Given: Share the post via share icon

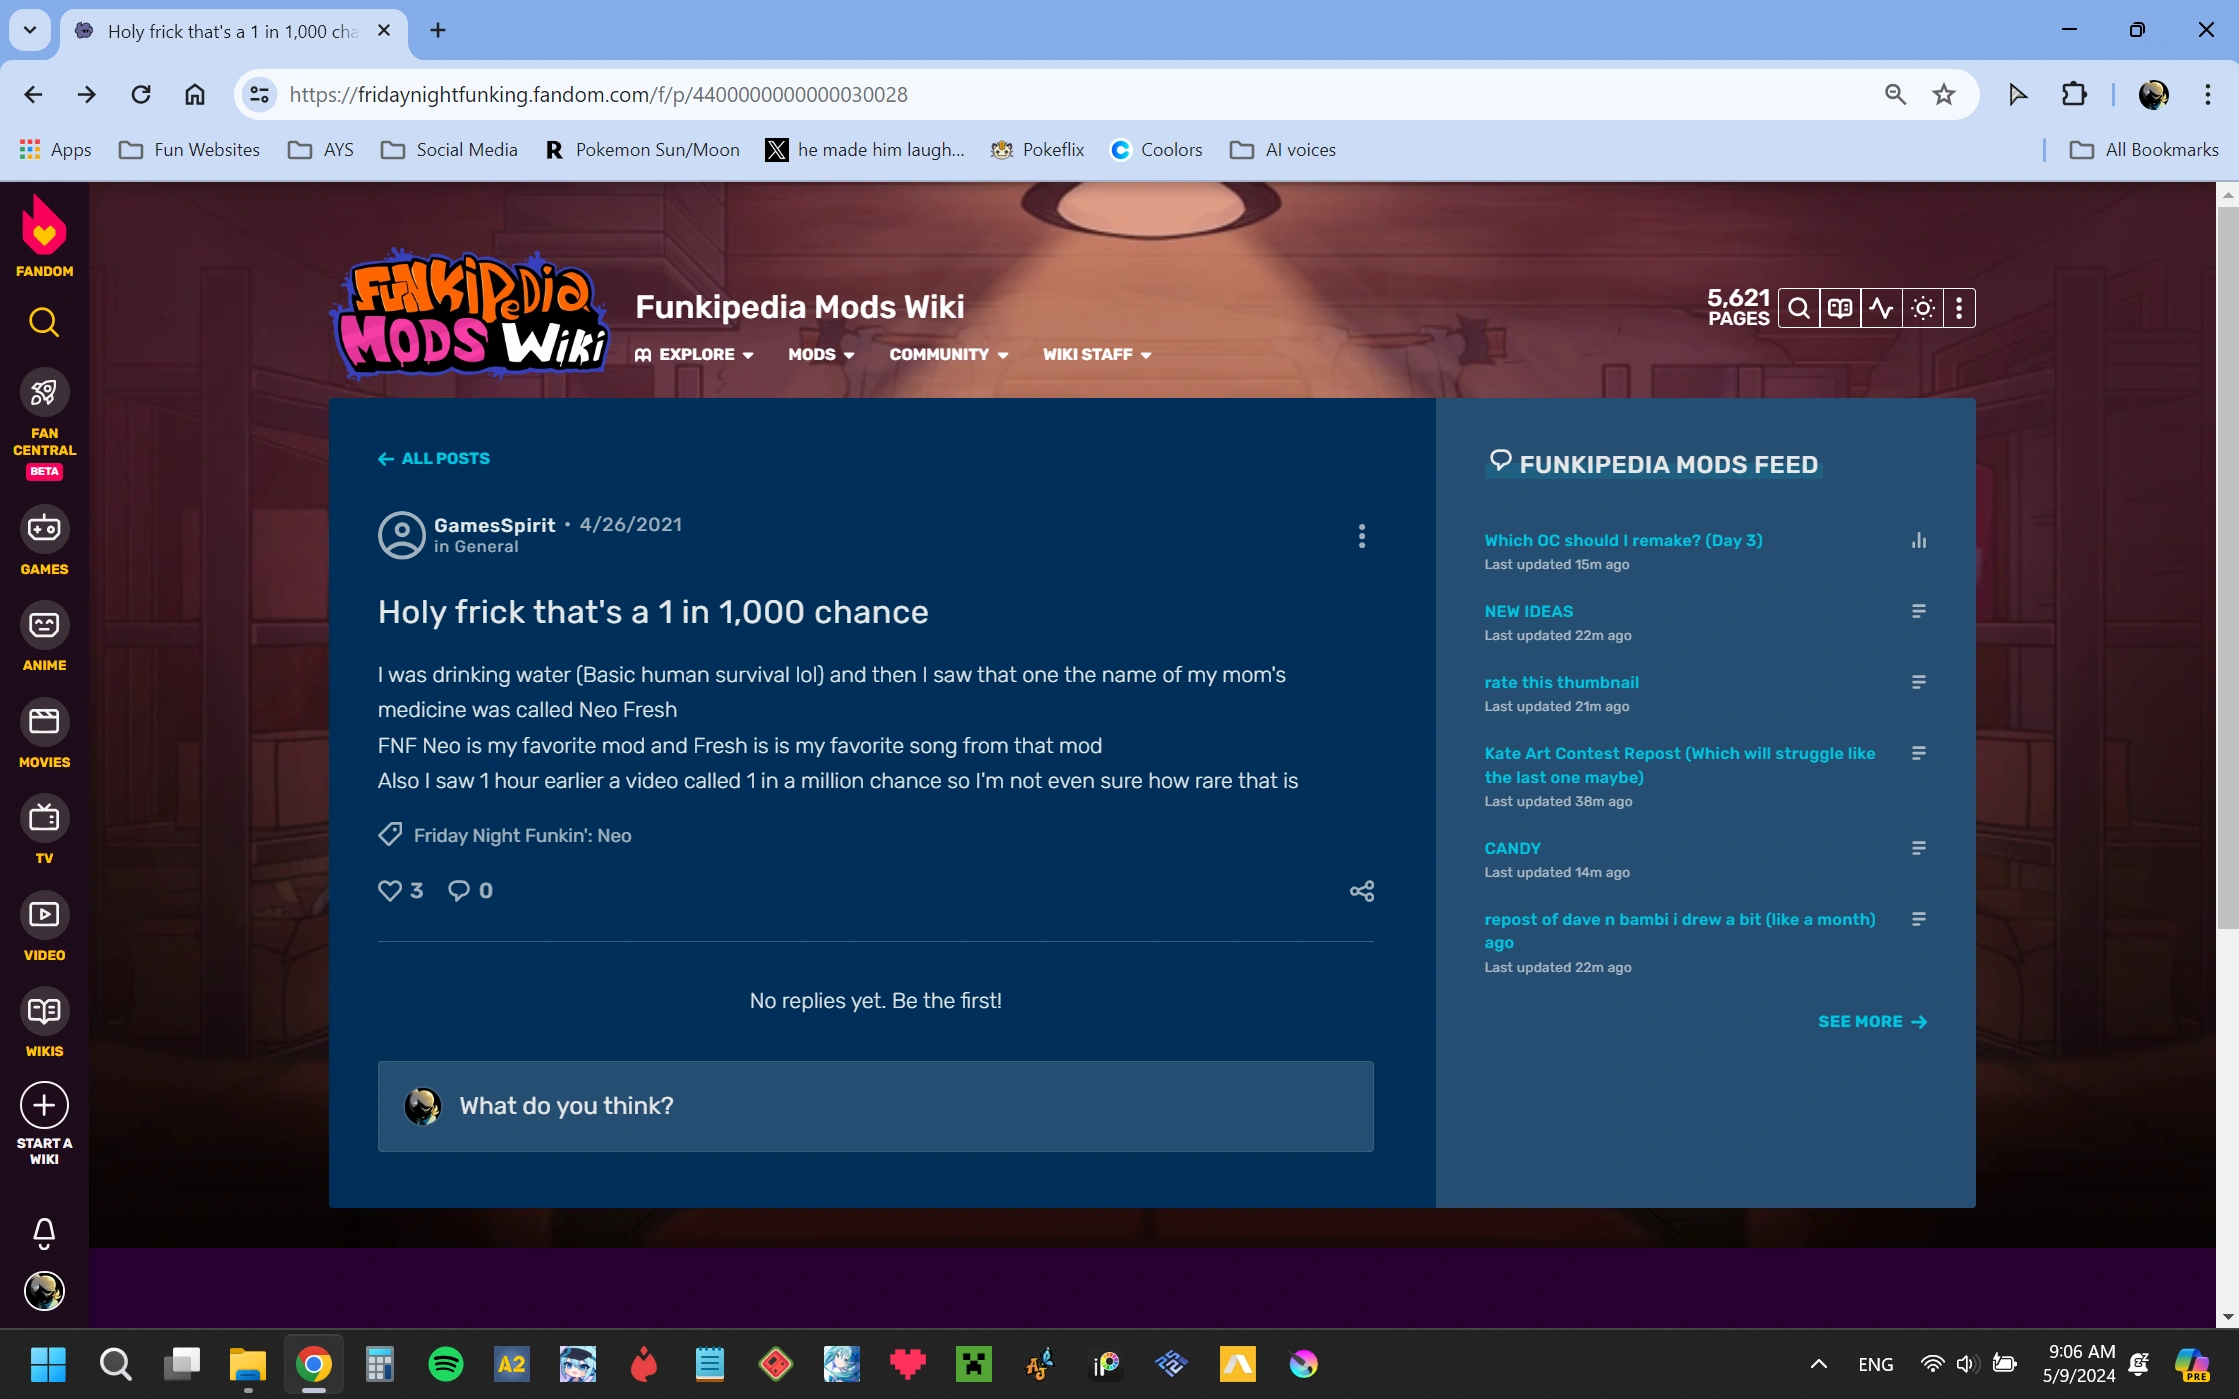Looking at the screenshot, I should [1361, 891].
